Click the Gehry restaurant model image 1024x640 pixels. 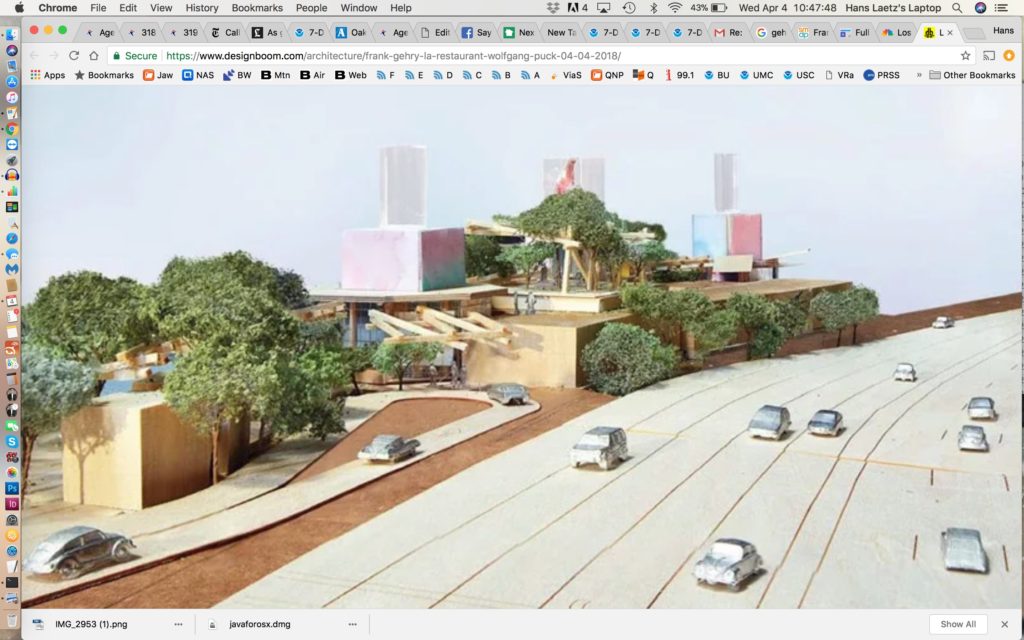[x=522, y=347]
